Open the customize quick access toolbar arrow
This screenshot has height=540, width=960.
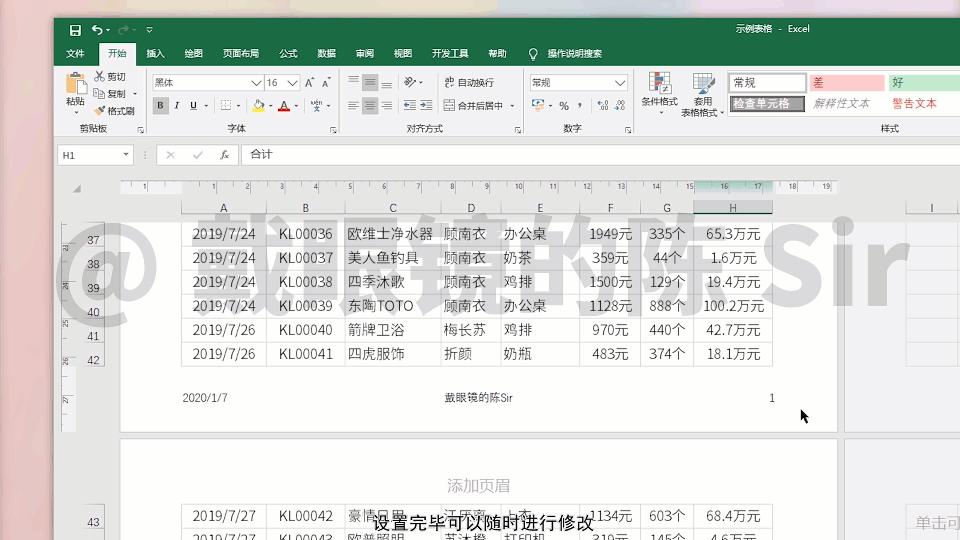(149, 29)
